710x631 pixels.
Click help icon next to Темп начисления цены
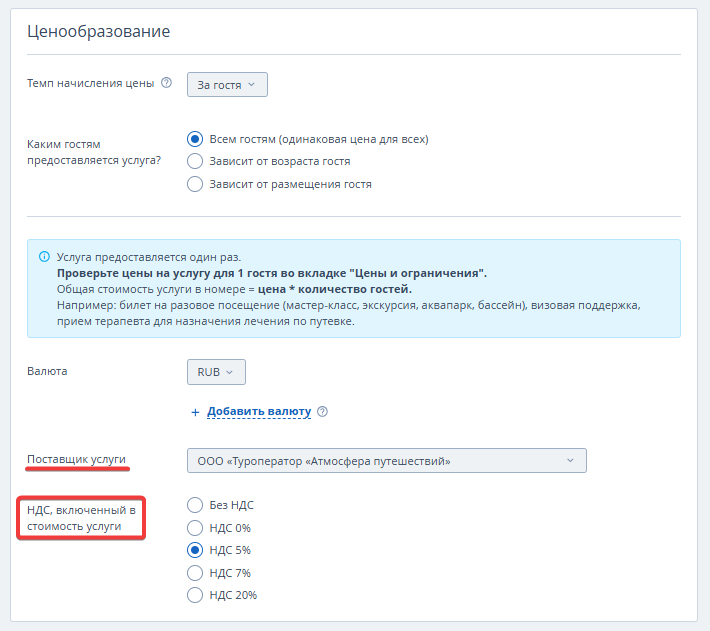click(167, 84)
